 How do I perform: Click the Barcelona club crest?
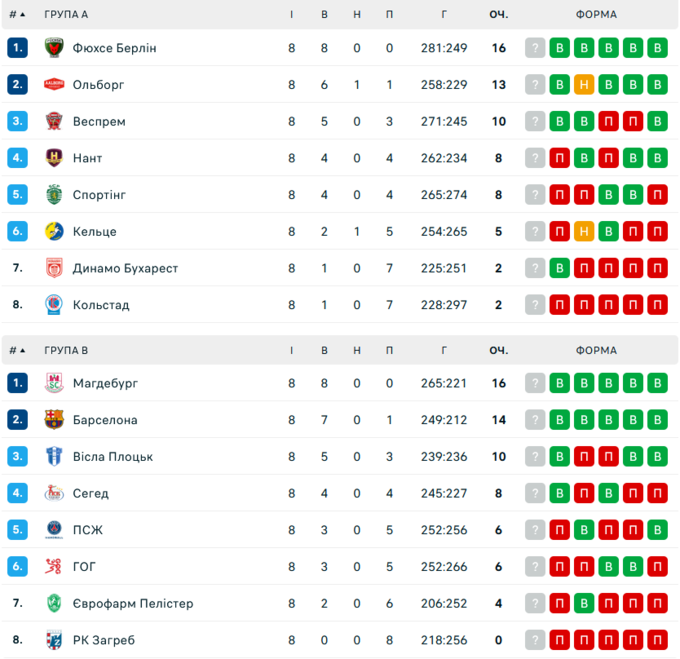54,420
